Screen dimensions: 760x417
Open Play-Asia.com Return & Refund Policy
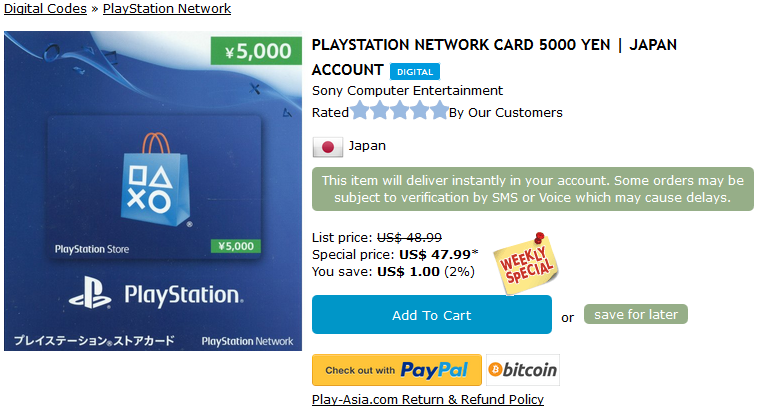pos(428,400)
